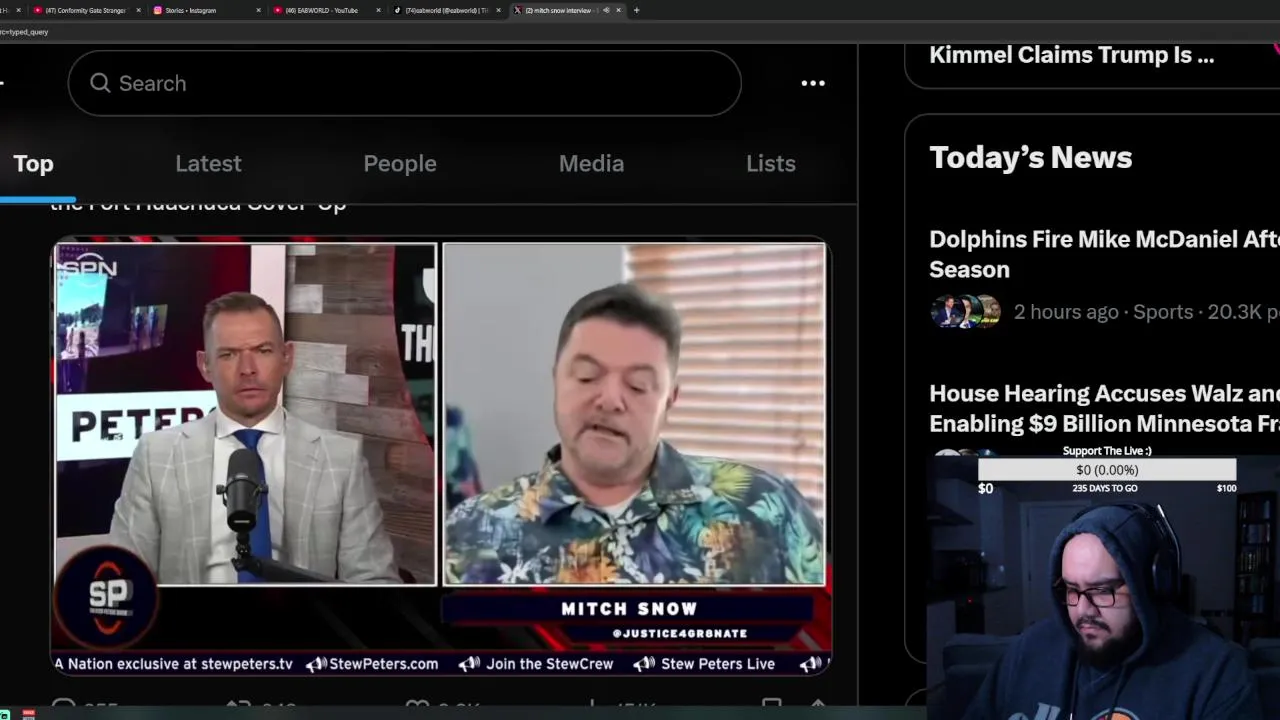
Task: Close the Stories Instagram browser tab
Action: tap(258, 10)
